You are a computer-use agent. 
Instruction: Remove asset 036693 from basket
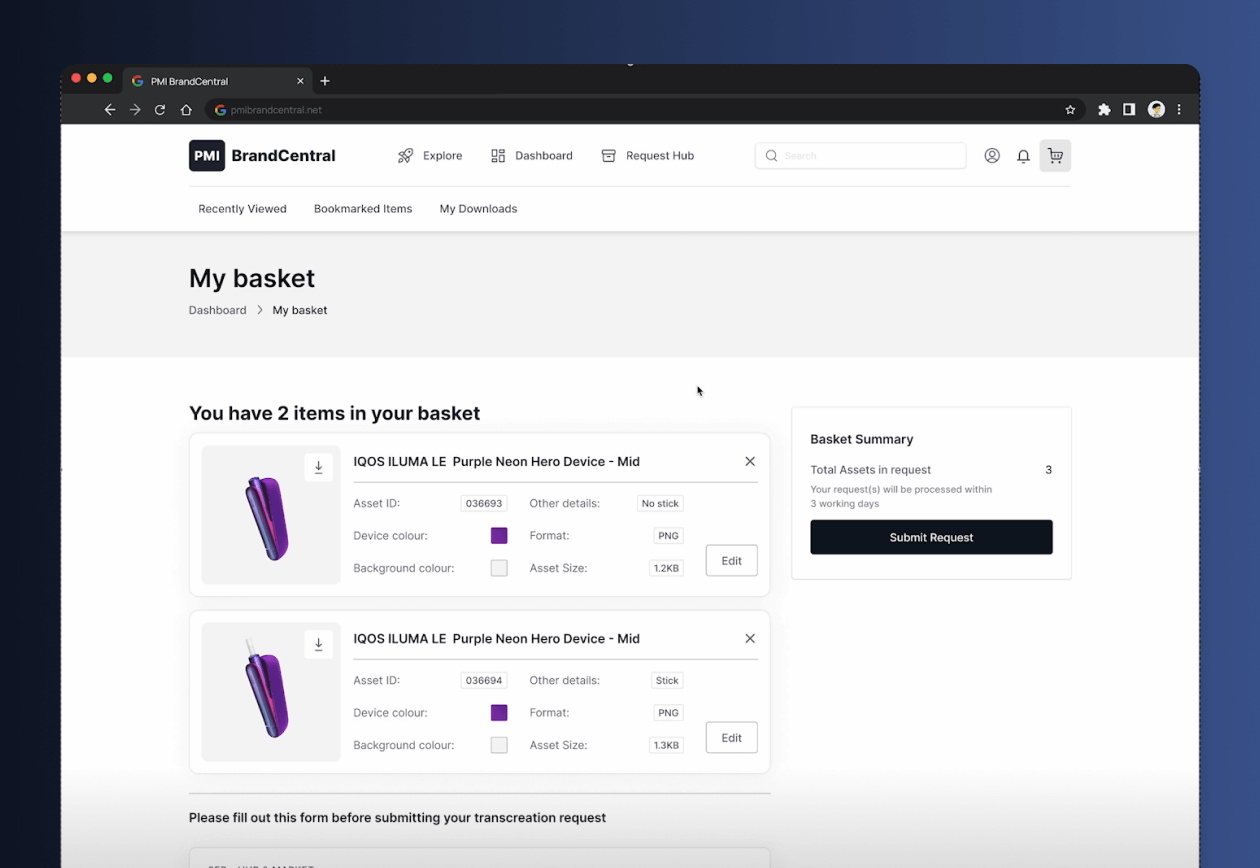pos(750,461)
